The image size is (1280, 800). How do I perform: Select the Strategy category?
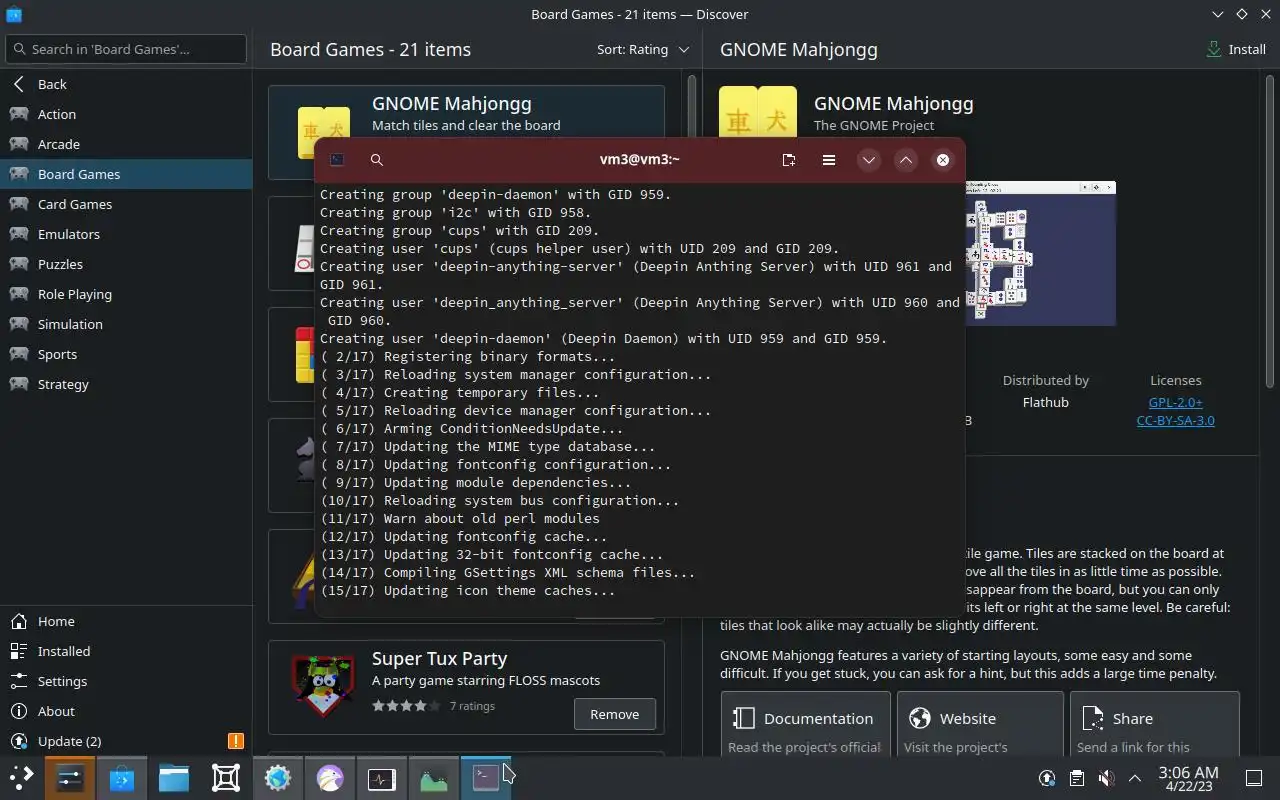(126, 384)
